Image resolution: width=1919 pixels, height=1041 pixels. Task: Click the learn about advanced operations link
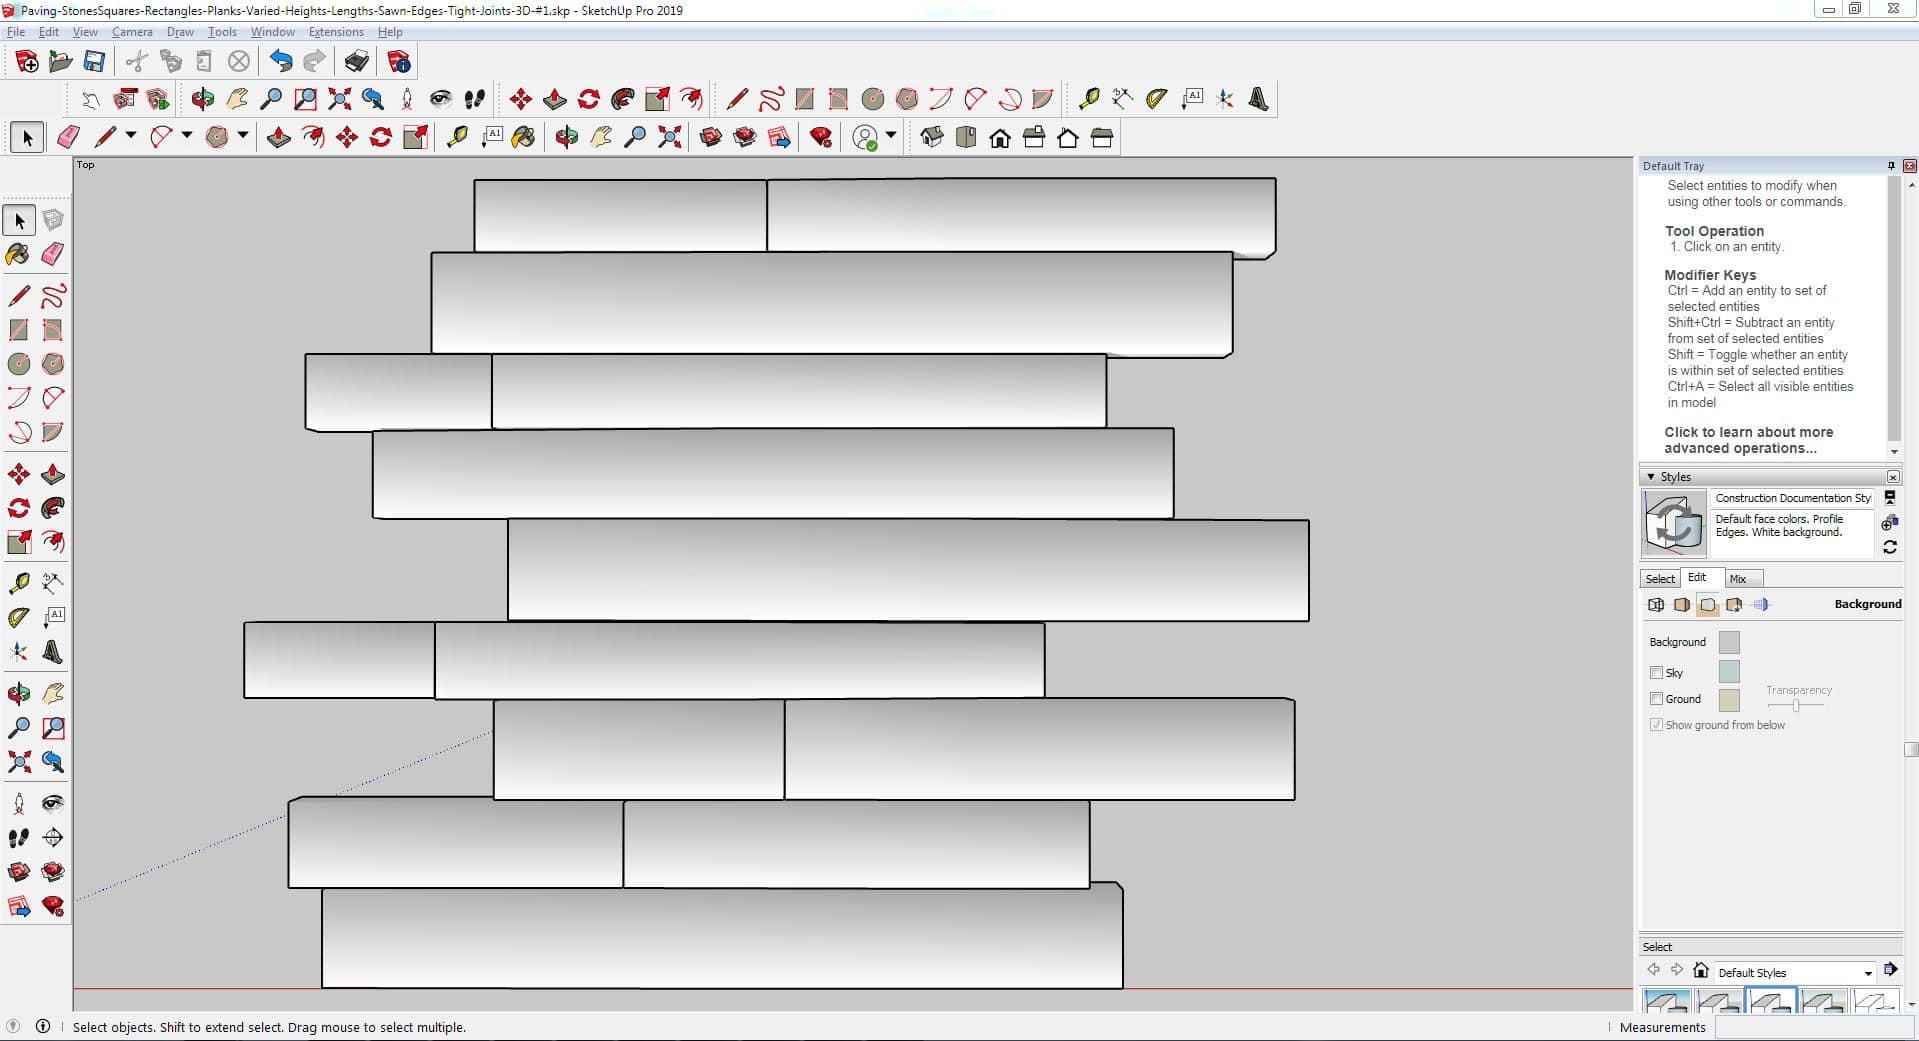pos(1748,440)
